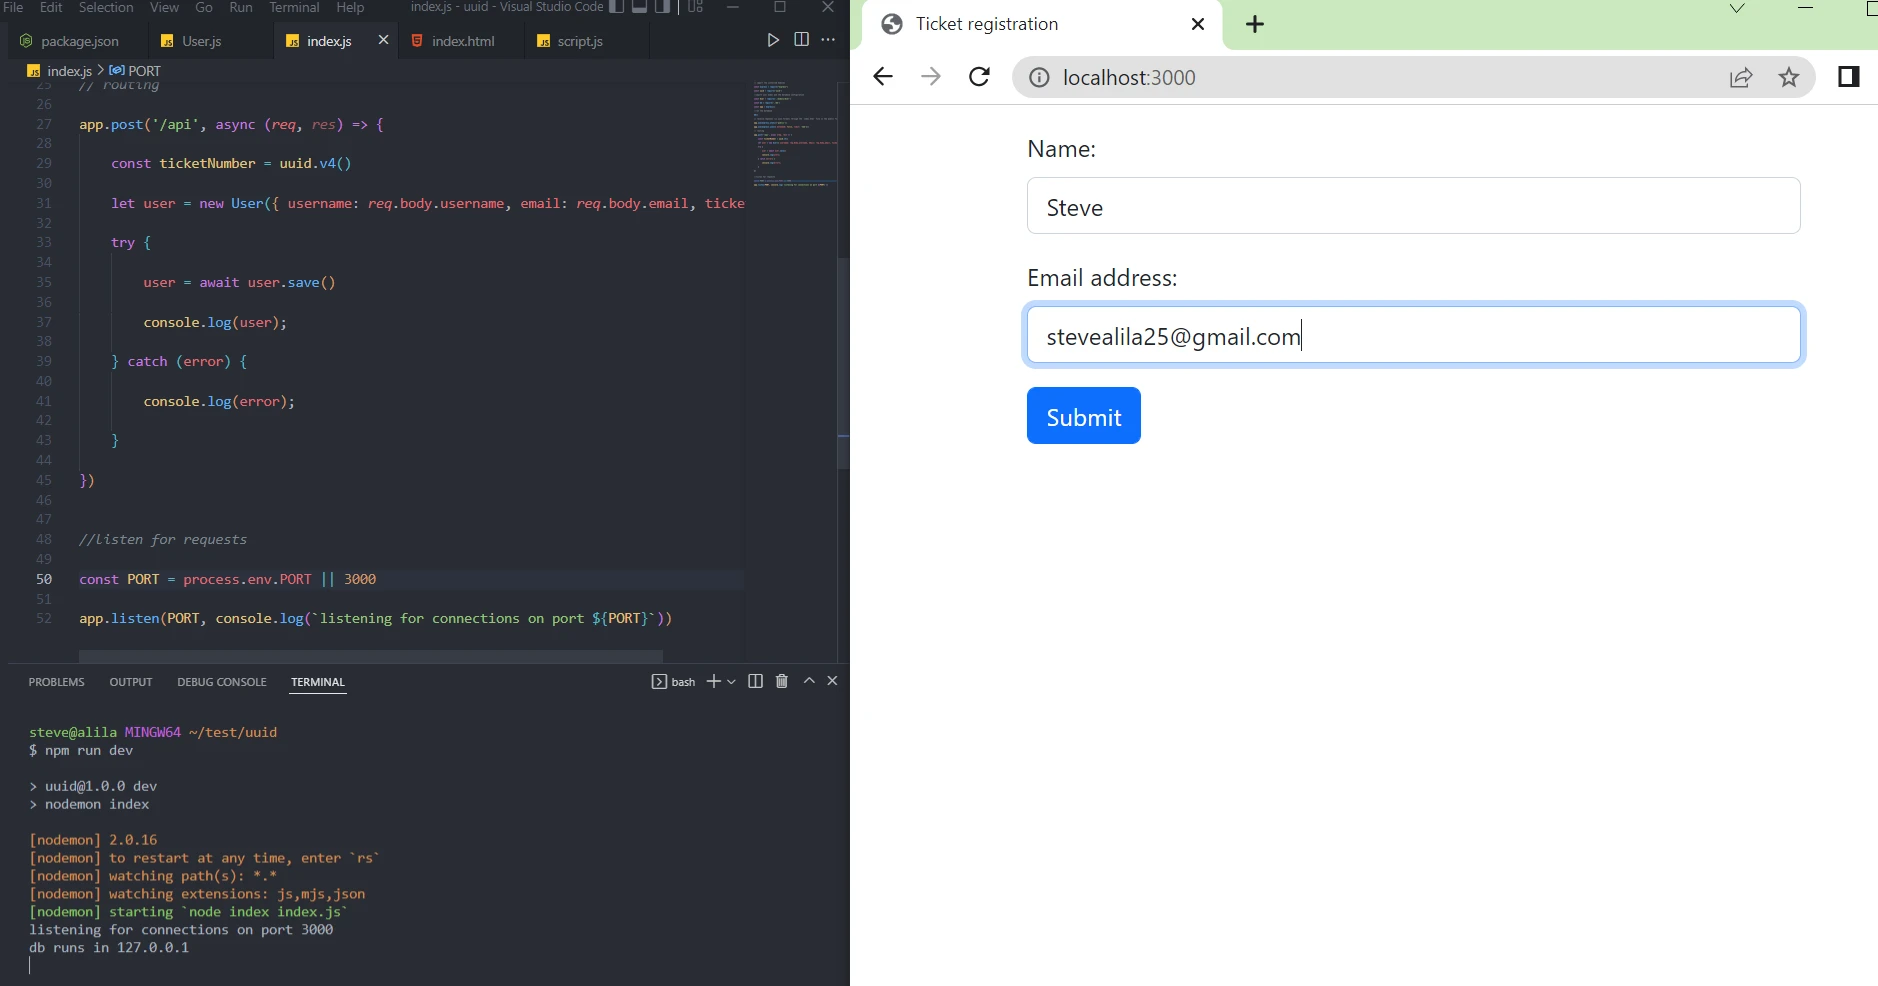This screenshot has width=1878, height=986.
Task: Open the terminal launch profile dropdown
Action: (732, 682)
